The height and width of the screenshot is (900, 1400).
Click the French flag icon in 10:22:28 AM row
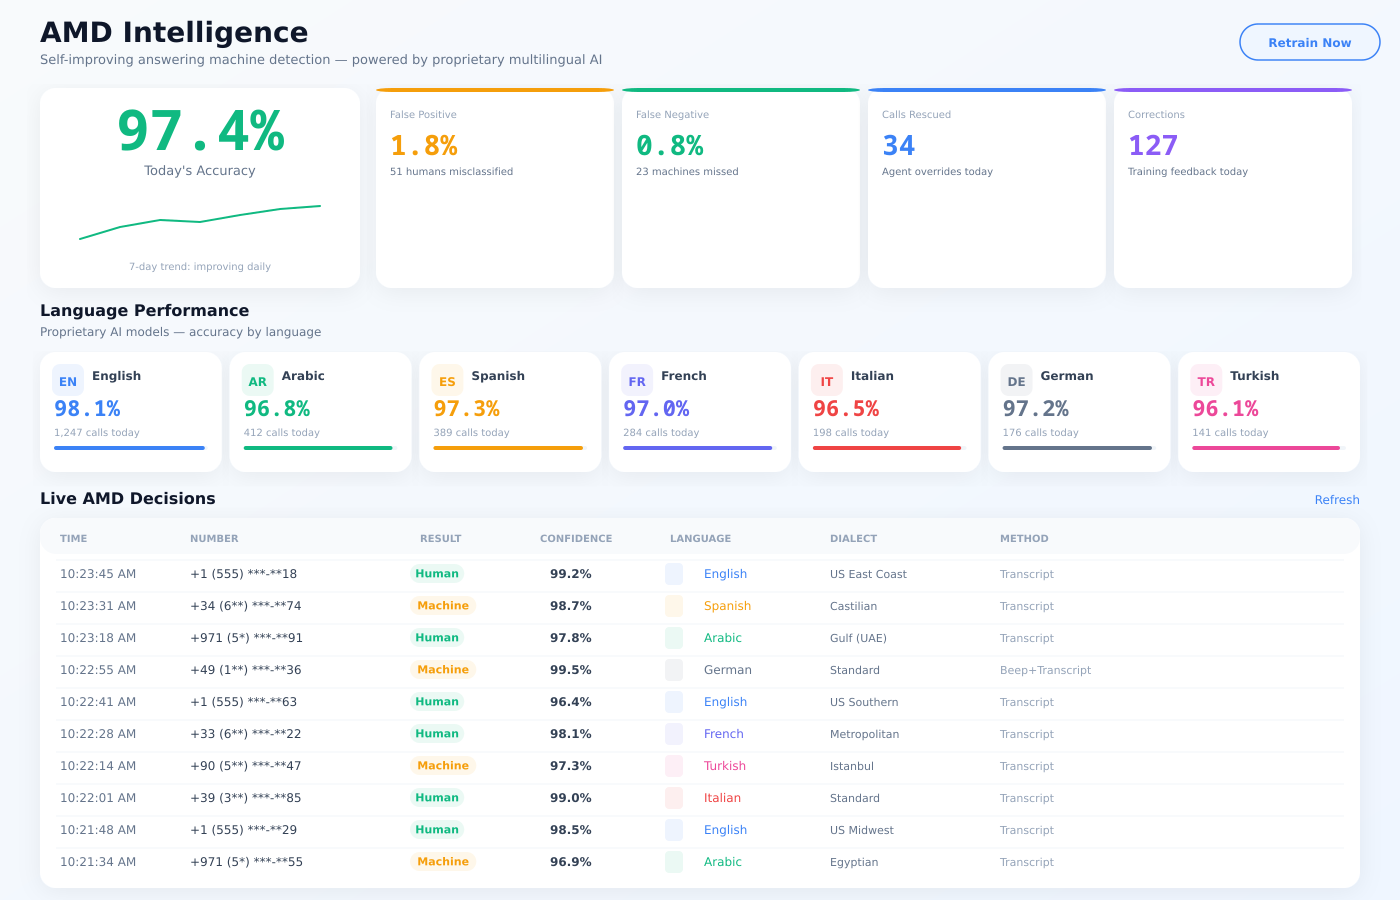(x=674, y=734)
